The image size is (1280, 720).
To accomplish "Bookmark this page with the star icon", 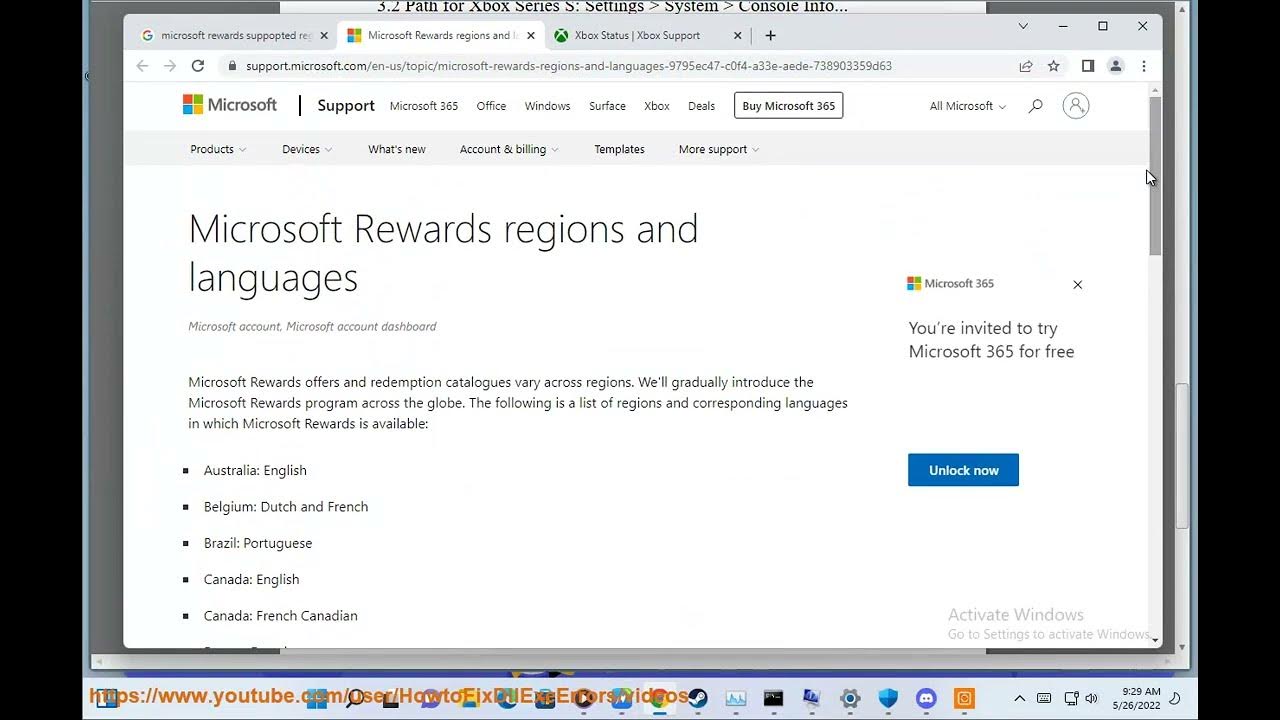I will pyautogui.click(x=1053, y=66).
